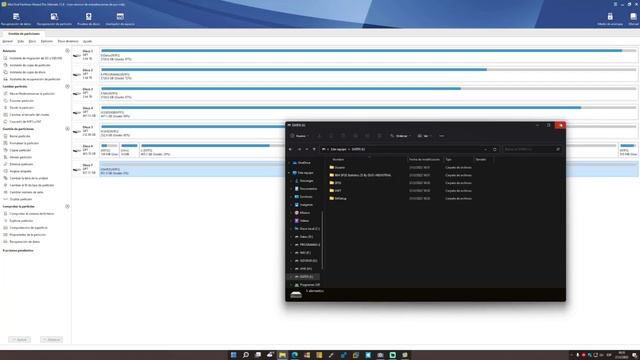The width and height of the screenshot is (640, 360).
Task: Open the Ayuda menu in MiniTool
Action: [x=87, y=41]
